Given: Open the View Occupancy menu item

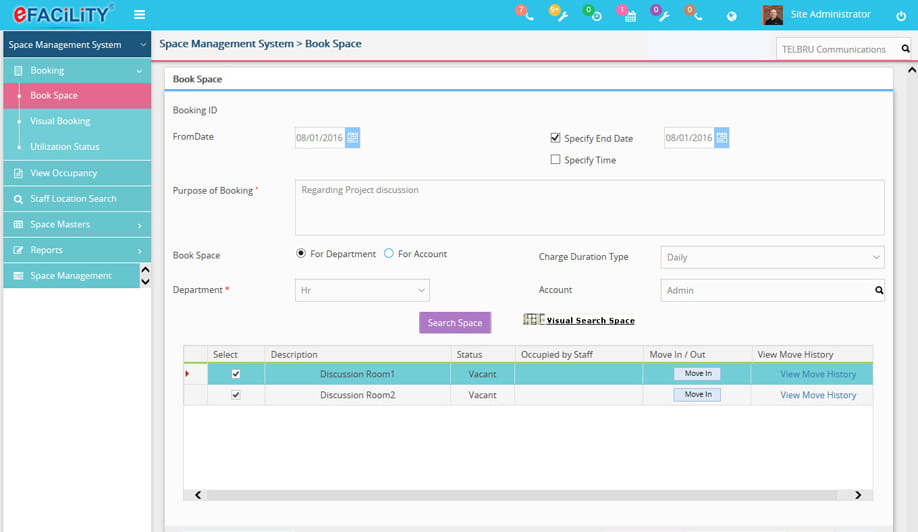Looking at the screenshot, I should coord(64,173).
